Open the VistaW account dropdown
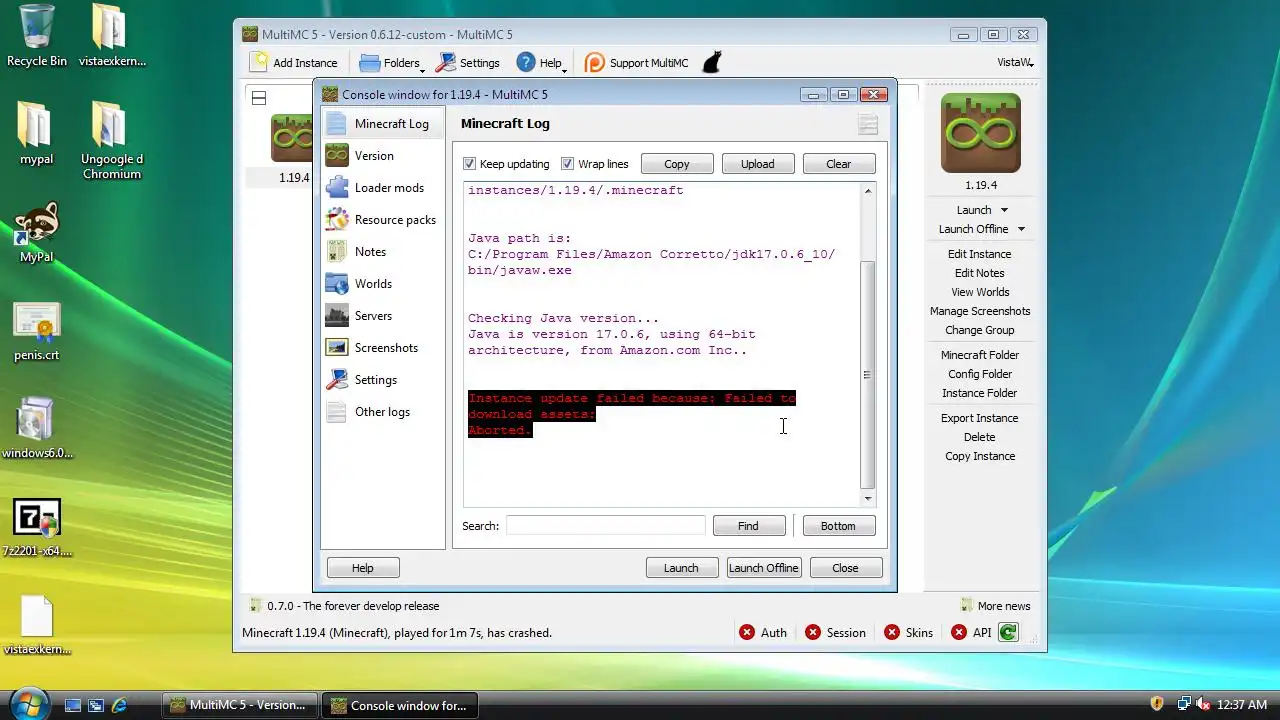This screenshot has height=720, width=1280. tap(1015, 62)
